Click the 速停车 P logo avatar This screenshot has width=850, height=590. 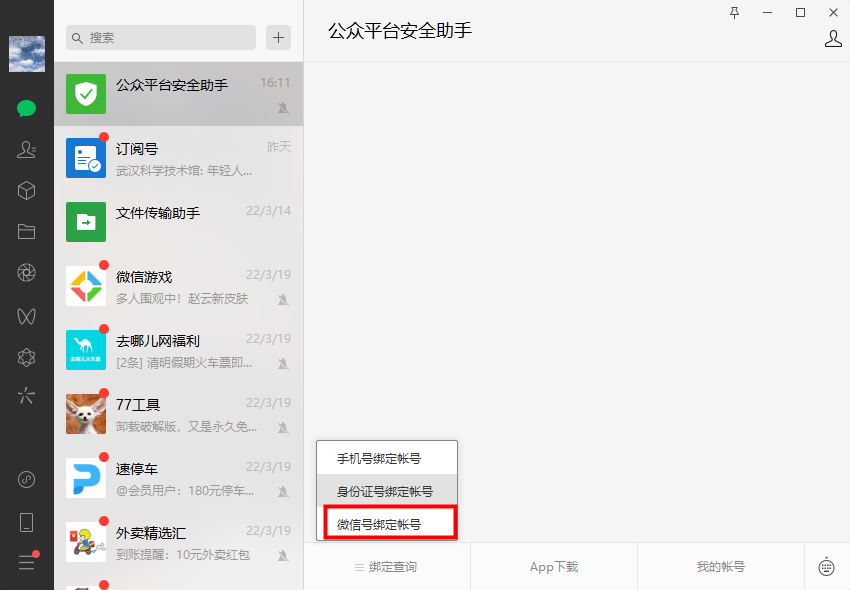pos(86,478)
